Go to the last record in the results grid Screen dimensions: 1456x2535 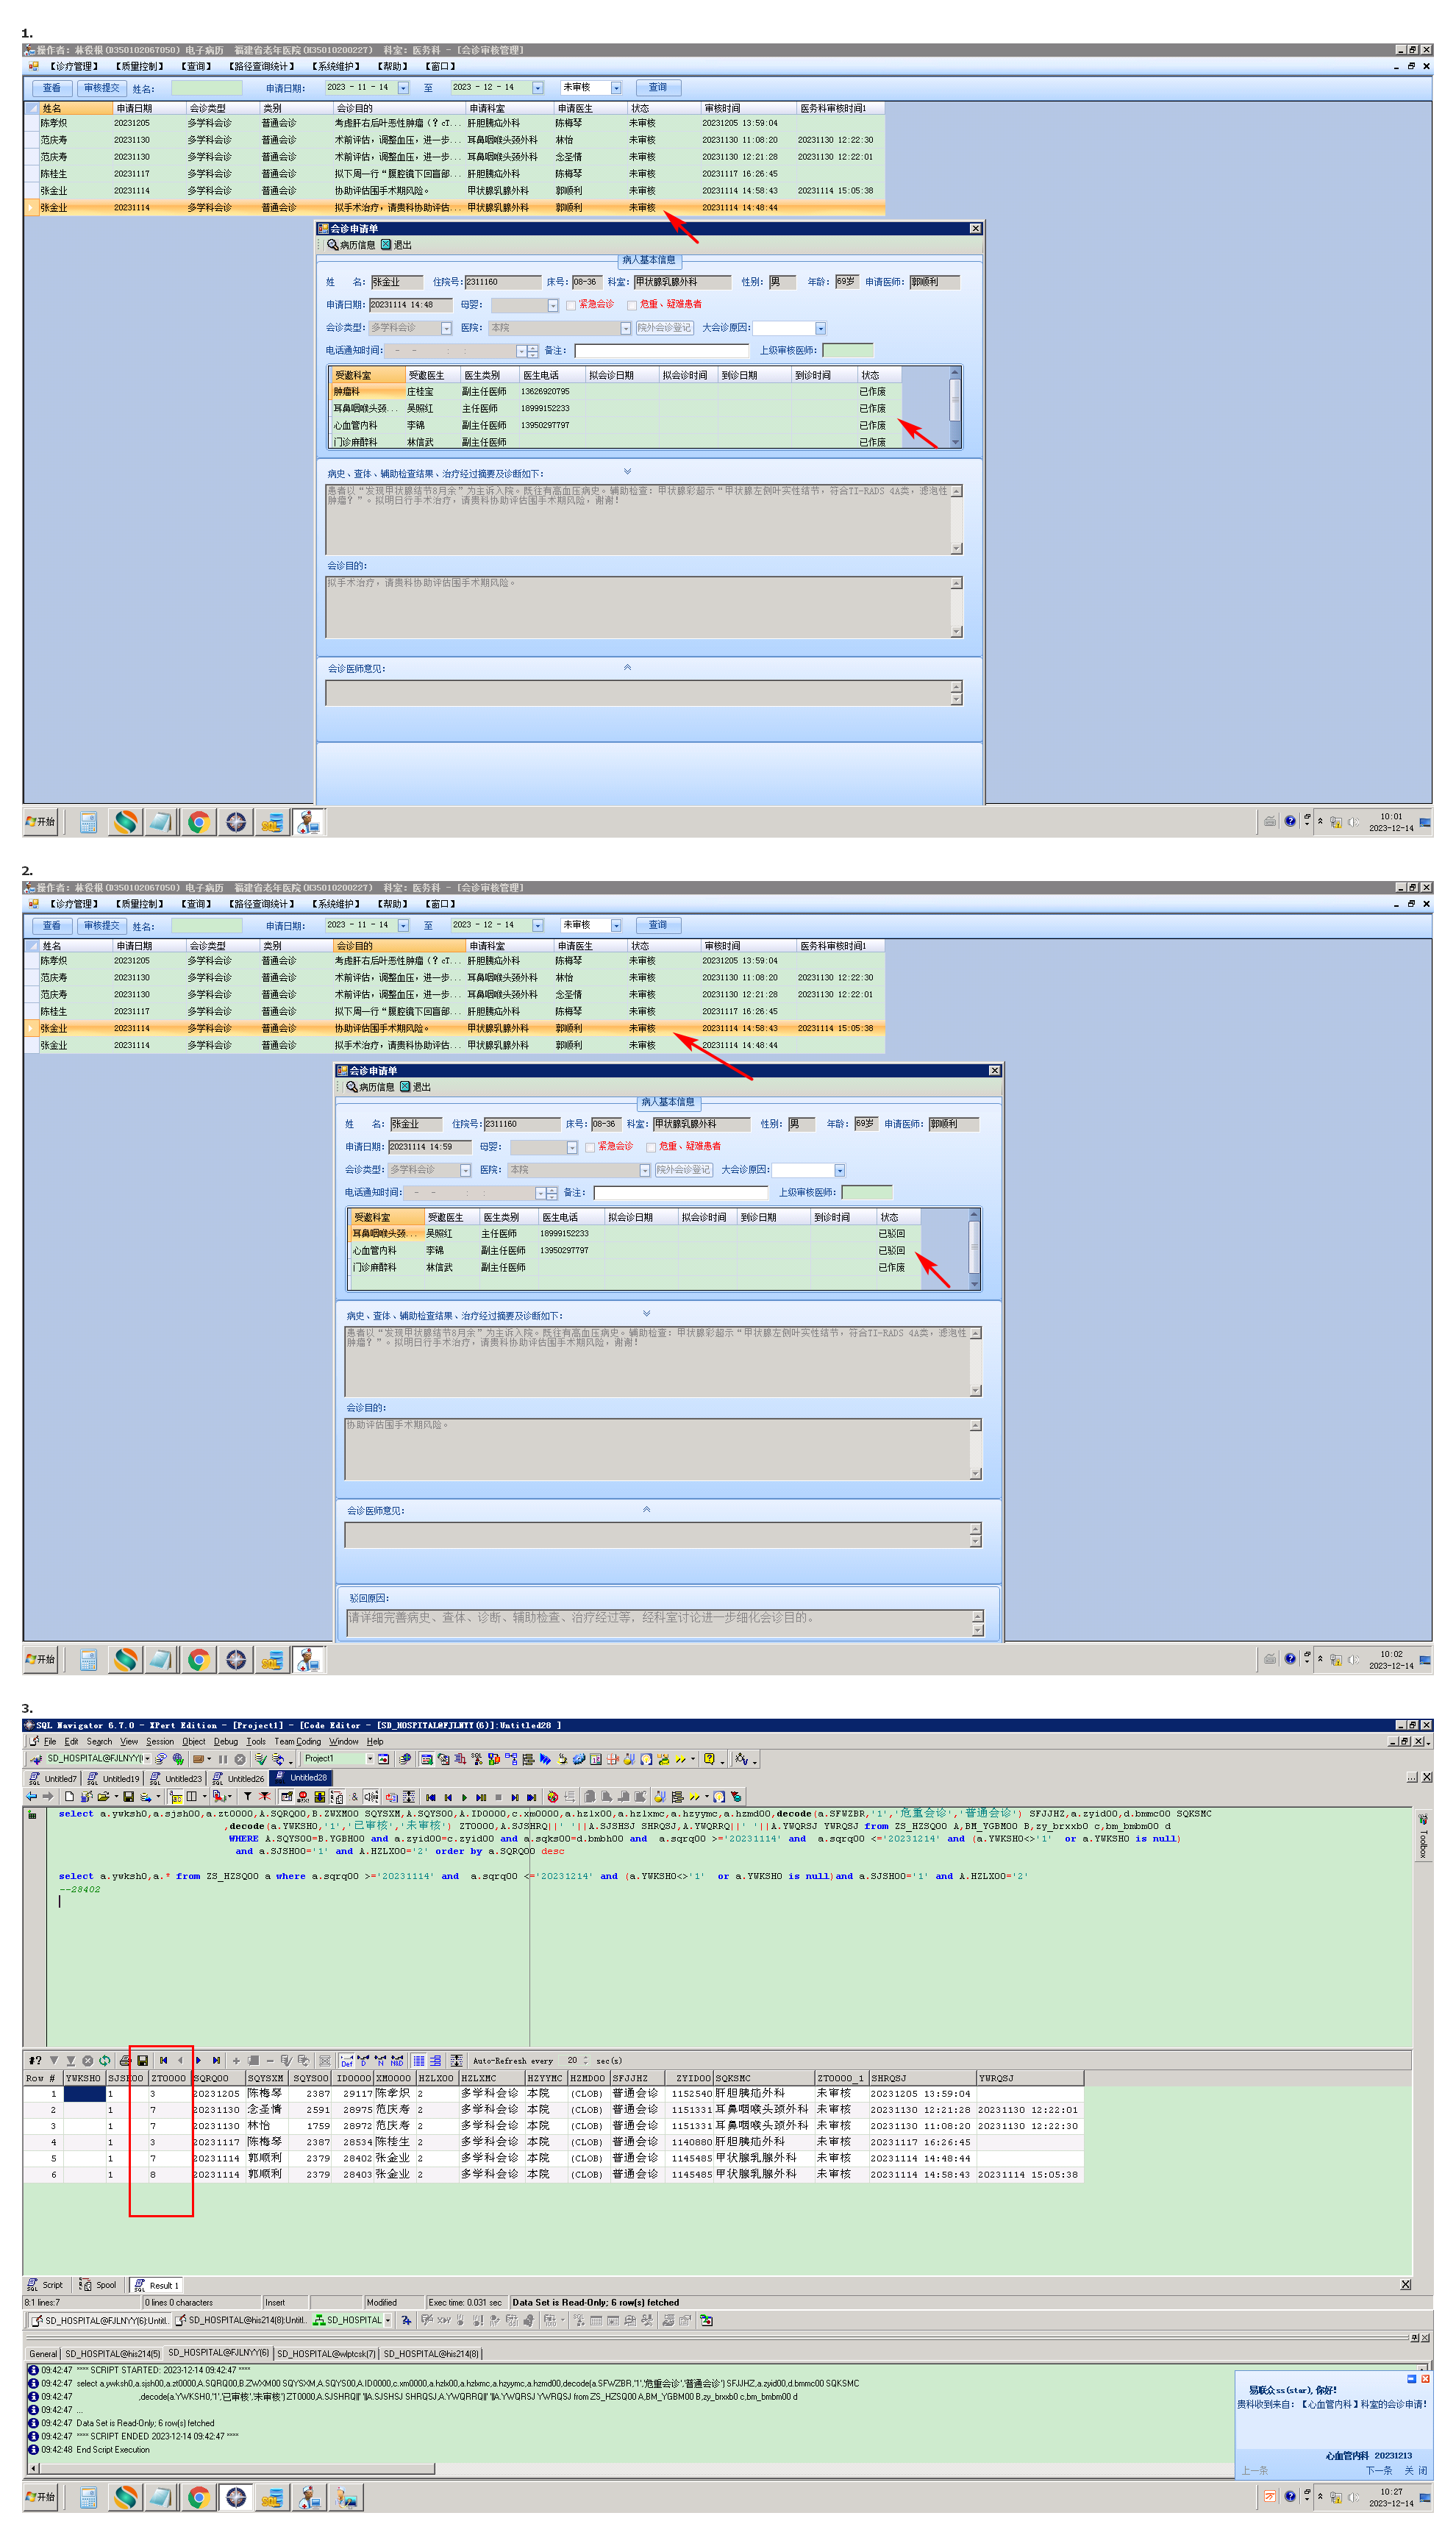[216, 2061]
